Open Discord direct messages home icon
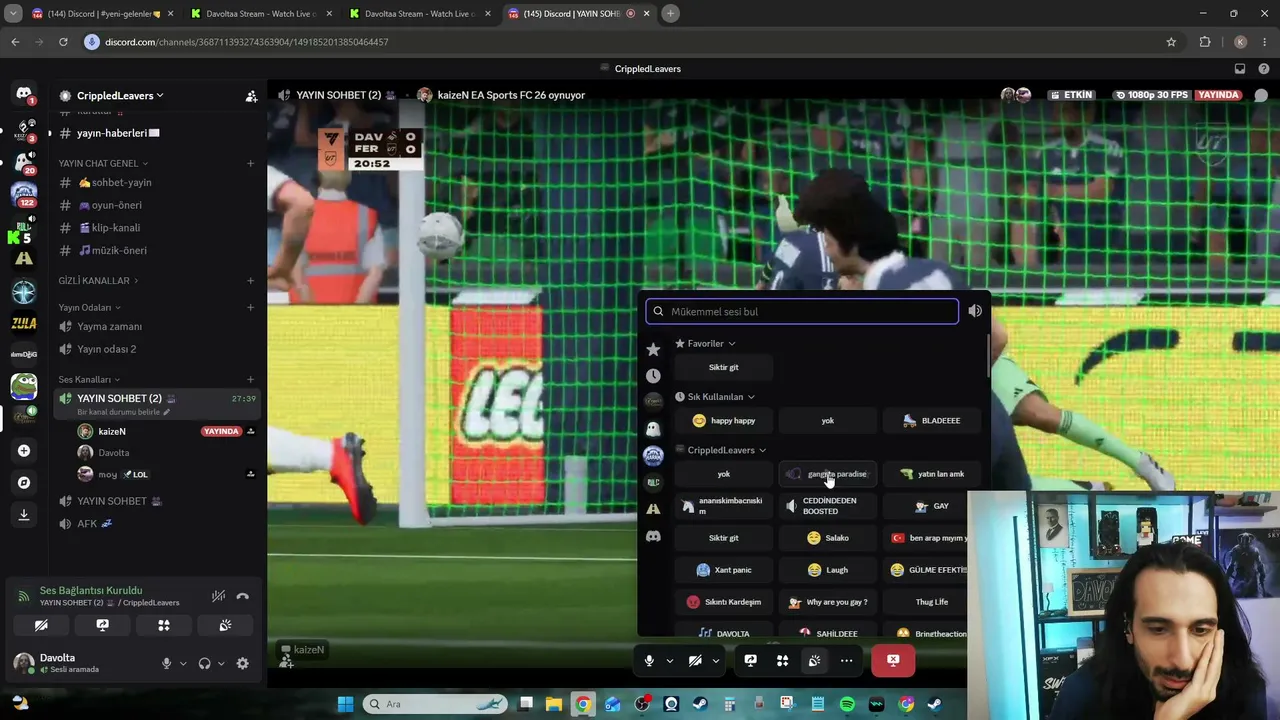The width and height of the screenshot is (1280, 720). point(24,93)
